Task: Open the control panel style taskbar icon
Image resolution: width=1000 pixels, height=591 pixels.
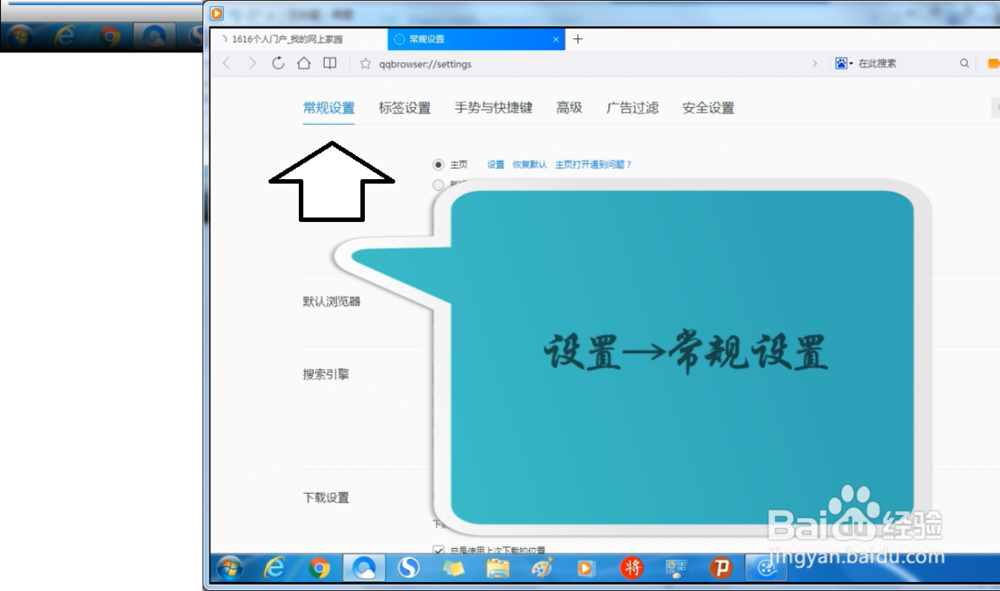Action: 676,567
